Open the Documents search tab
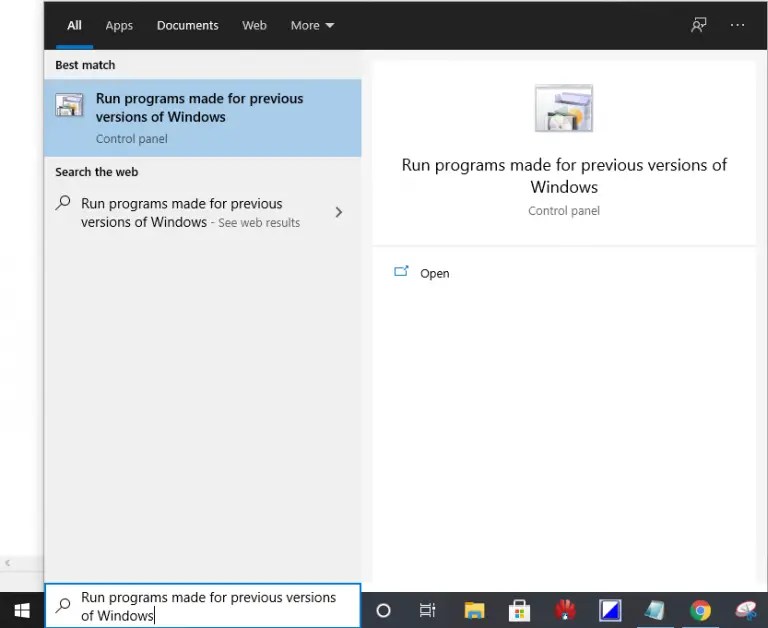This screenshot has height=628, width=768. (188, 25)
